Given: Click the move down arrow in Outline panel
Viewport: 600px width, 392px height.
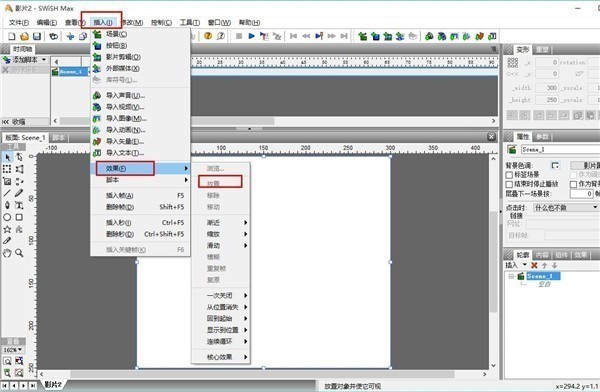Looking at the screenshot, I should pos(554,265).
